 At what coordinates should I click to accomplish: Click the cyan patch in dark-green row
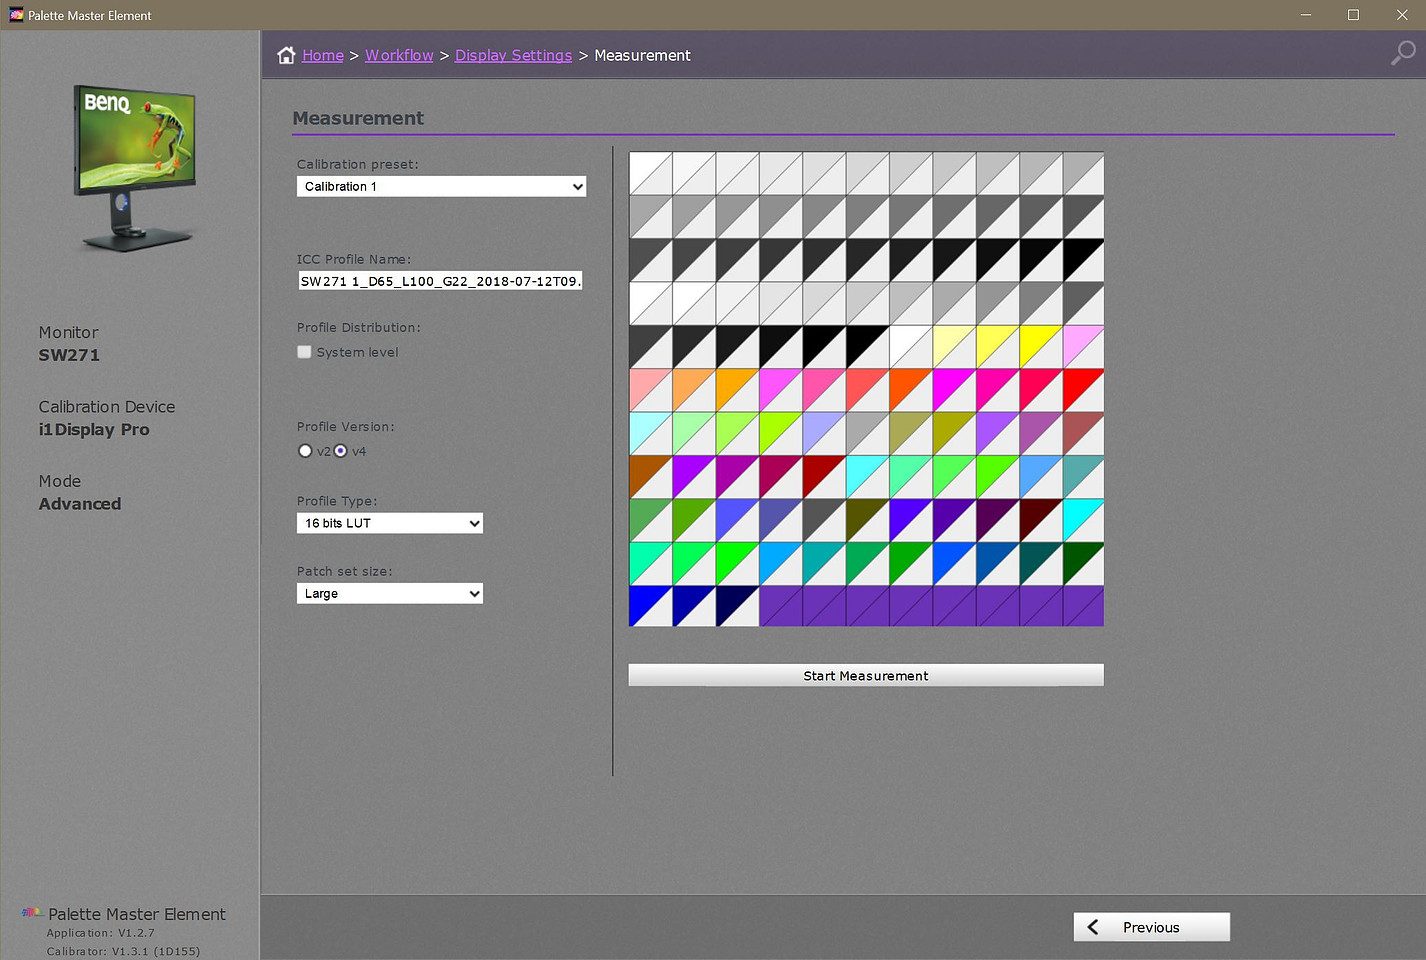point(1083,520)
